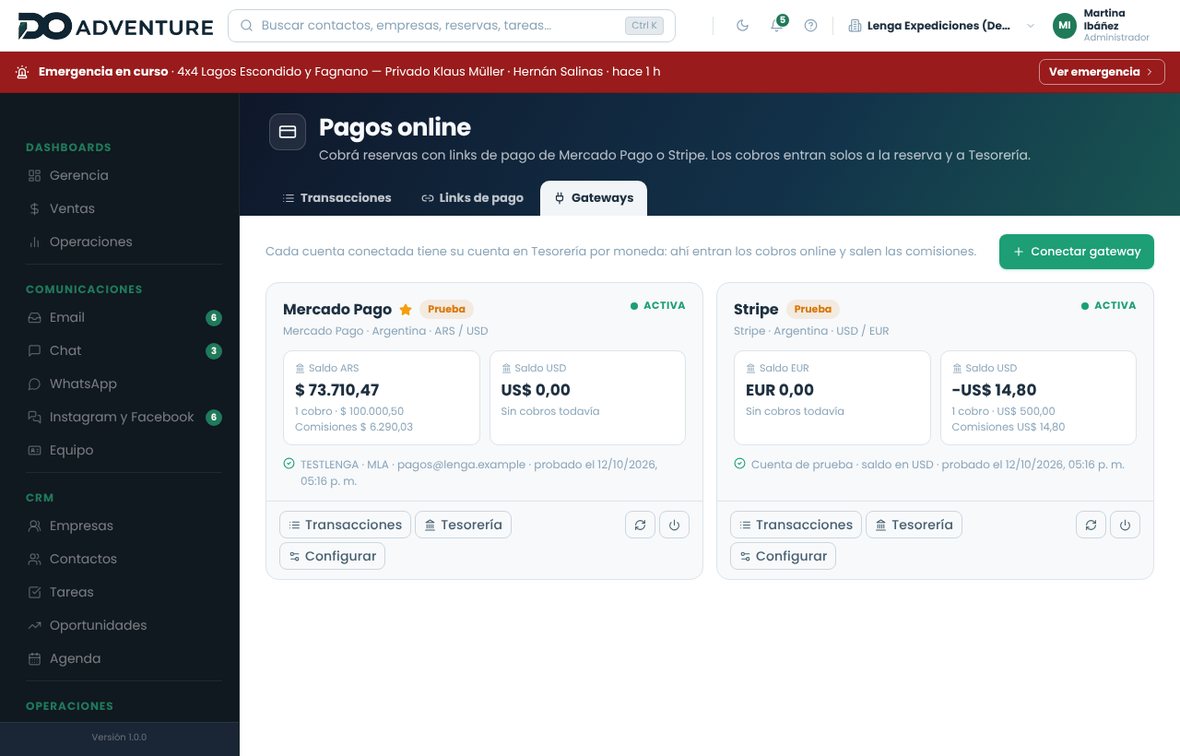
Task: Open Operaciones dashboard in sidebar
Action: [x=123, y=241]
